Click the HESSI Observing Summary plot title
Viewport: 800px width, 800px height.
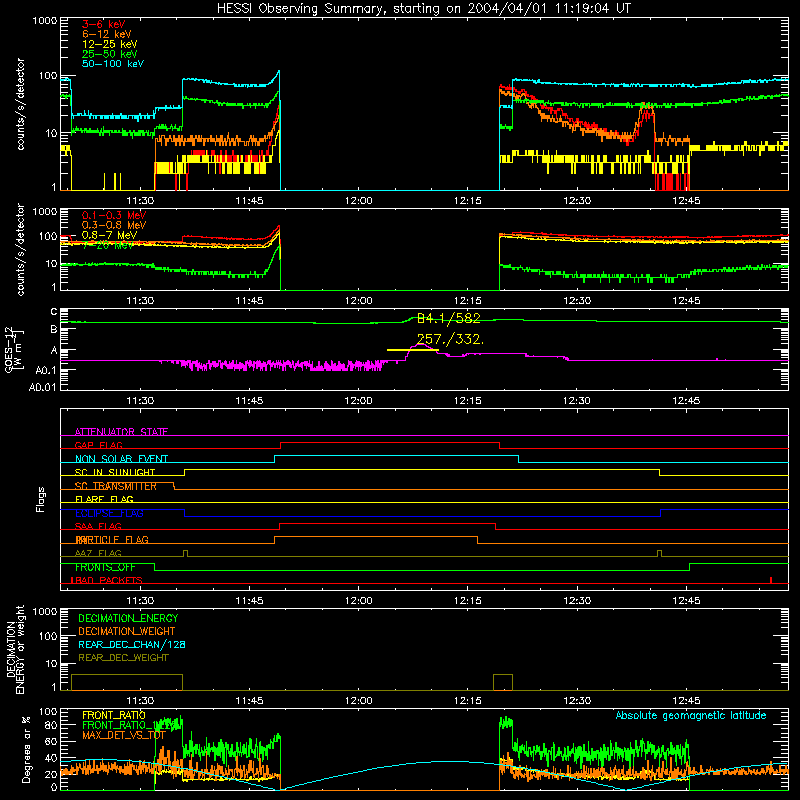(424, 9)
